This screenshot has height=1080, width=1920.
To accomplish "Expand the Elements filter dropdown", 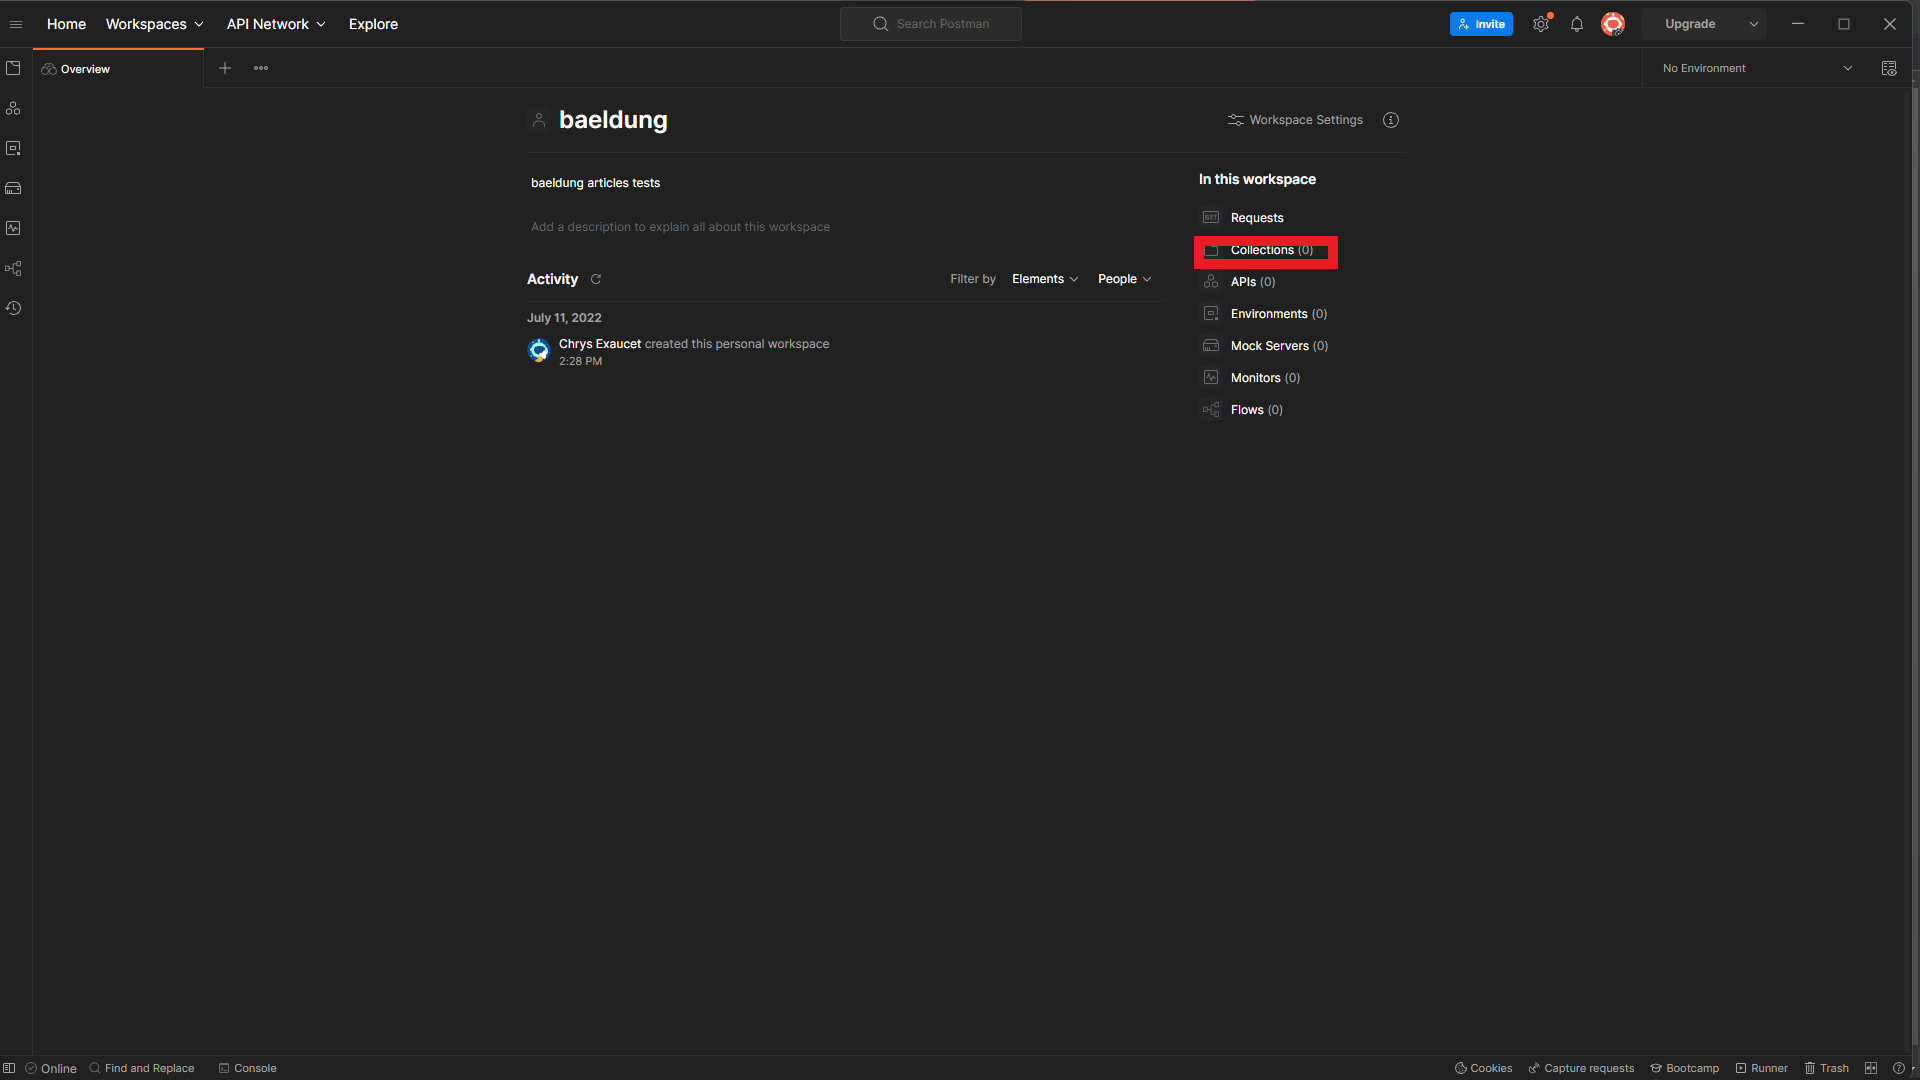I will pyautogui.click(x=1044, y=278).
